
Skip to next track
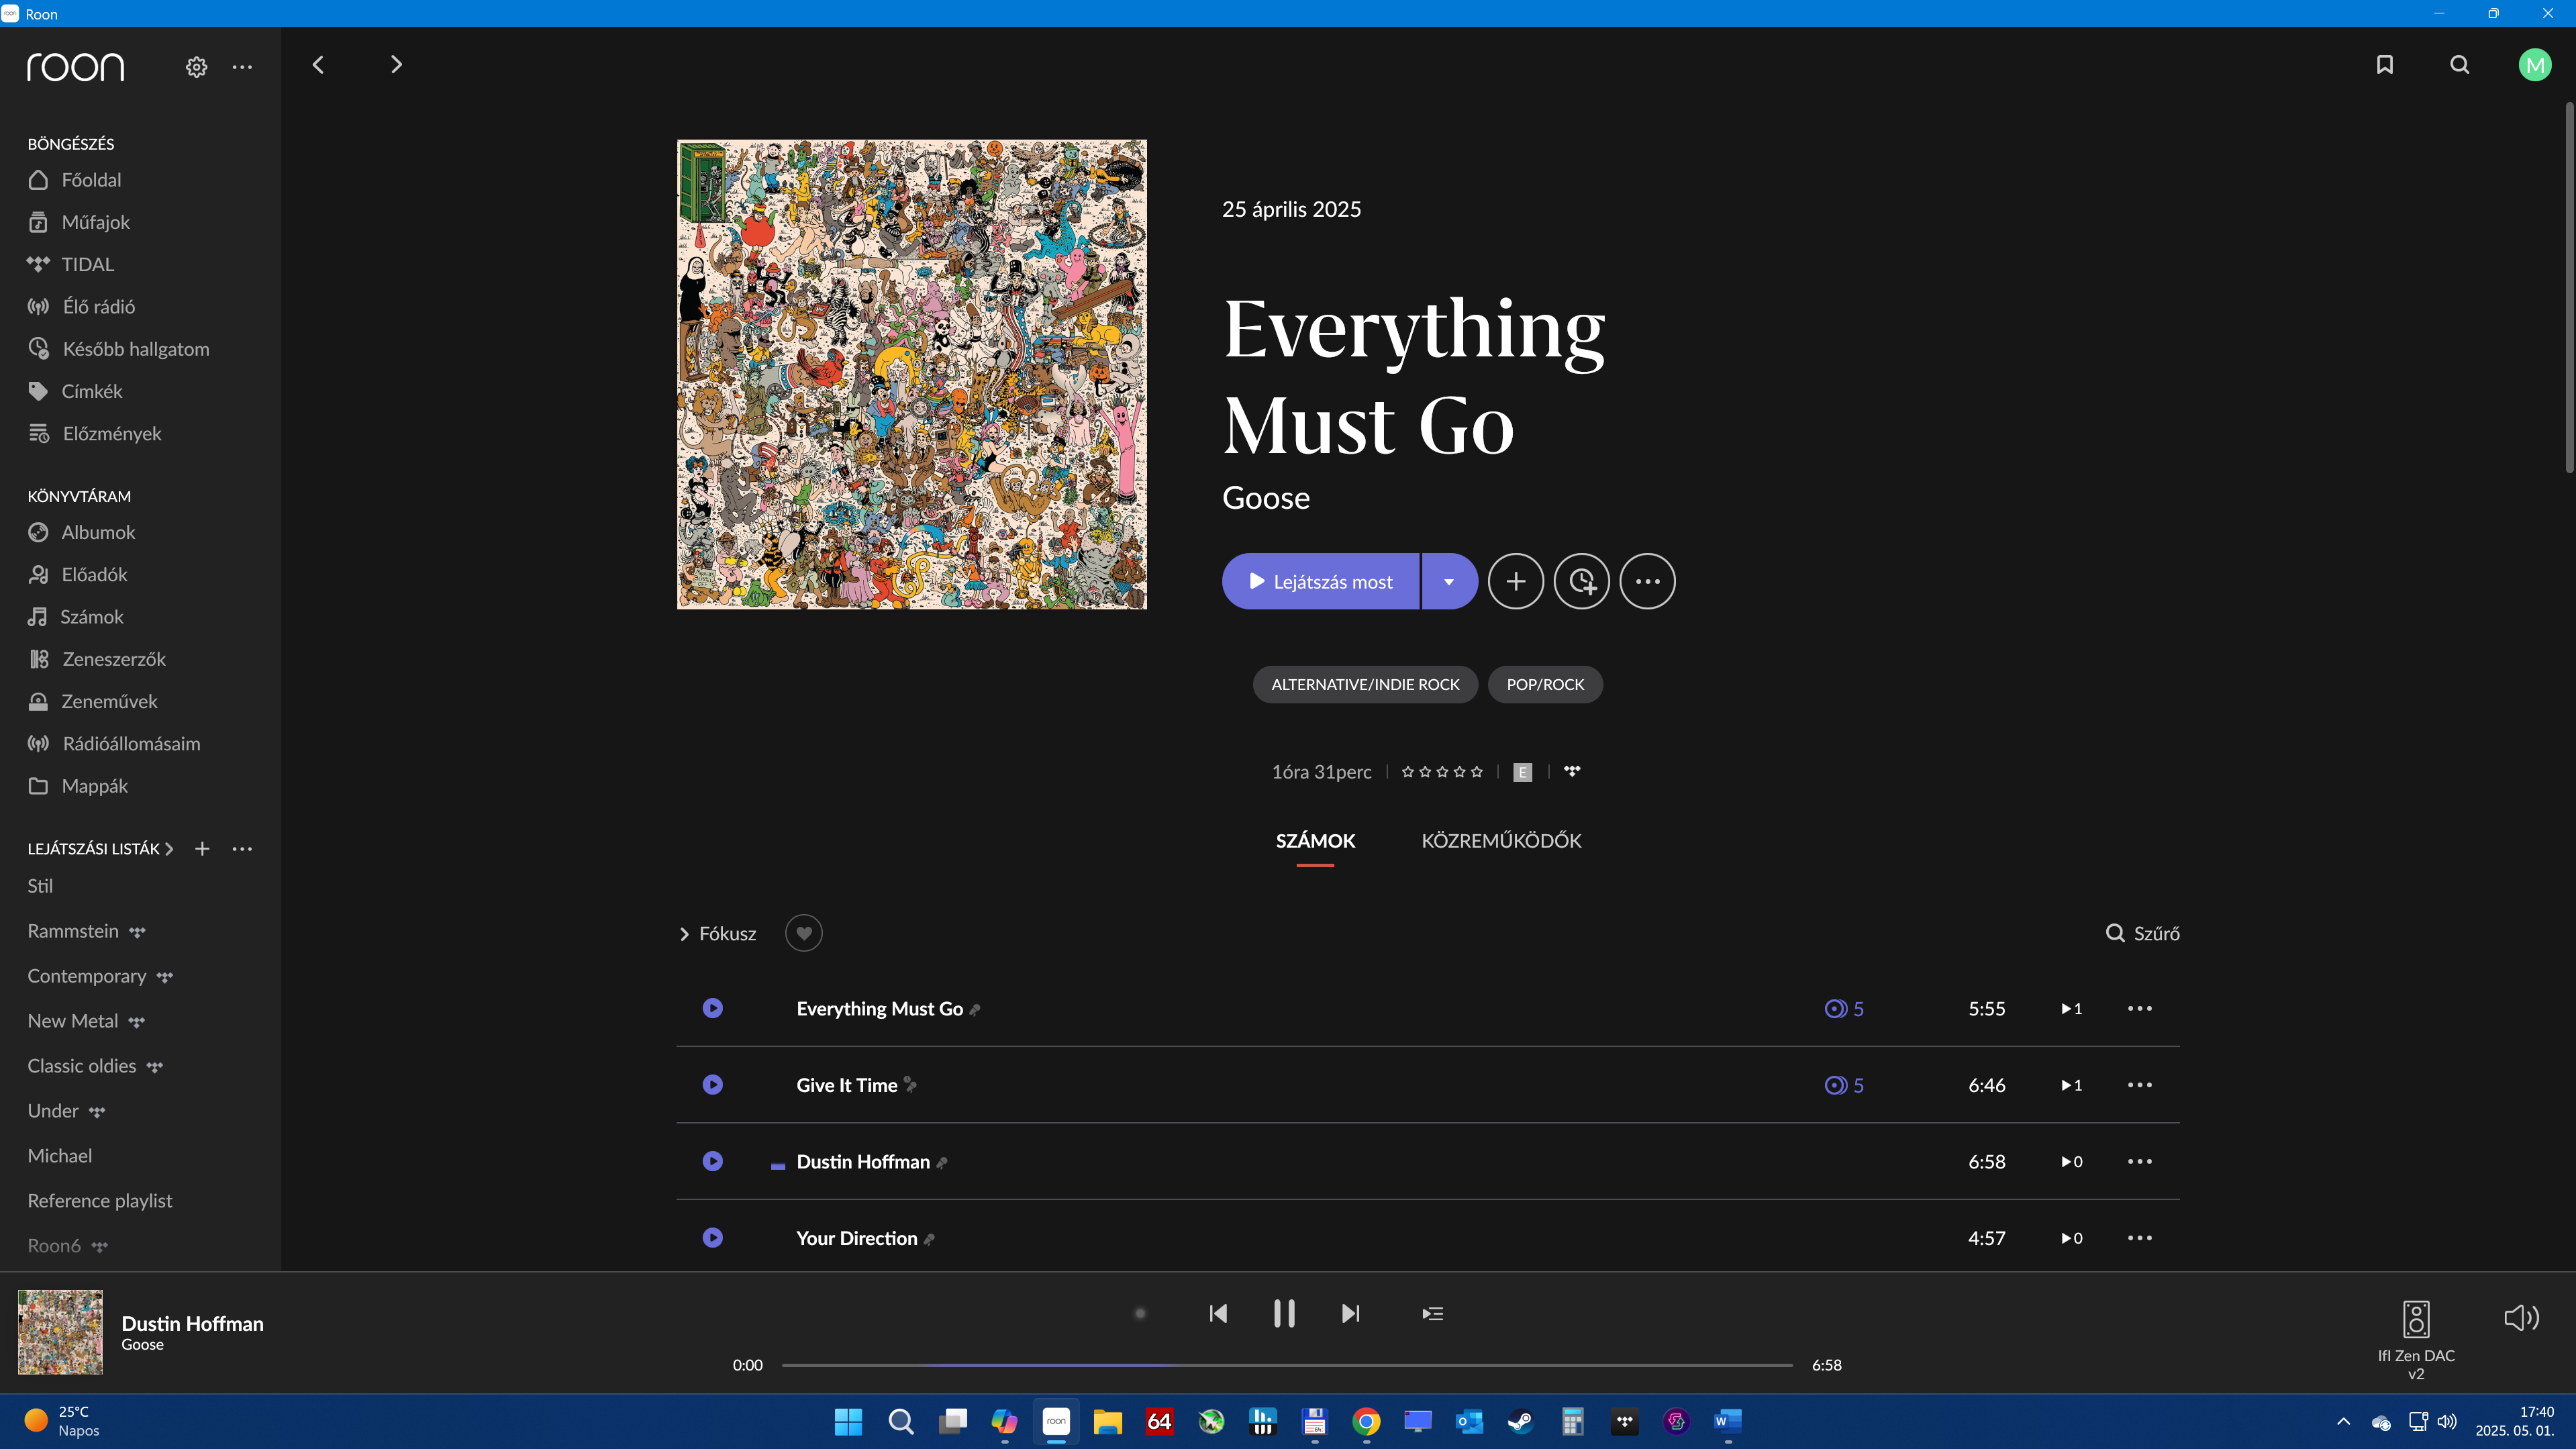[x=1351, y=1313]
